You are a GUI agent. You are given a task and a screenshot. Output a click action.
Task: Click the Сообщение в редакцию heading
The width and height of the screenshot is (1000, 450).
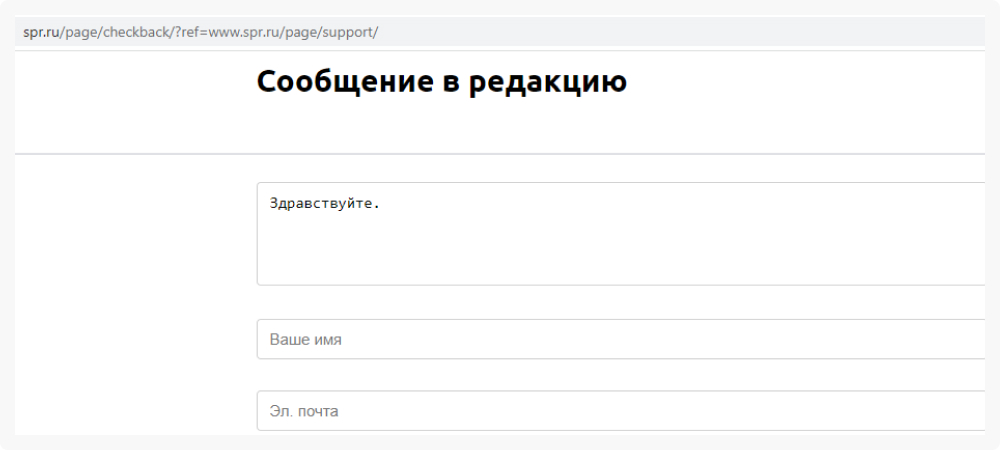(x=441, y=83)
